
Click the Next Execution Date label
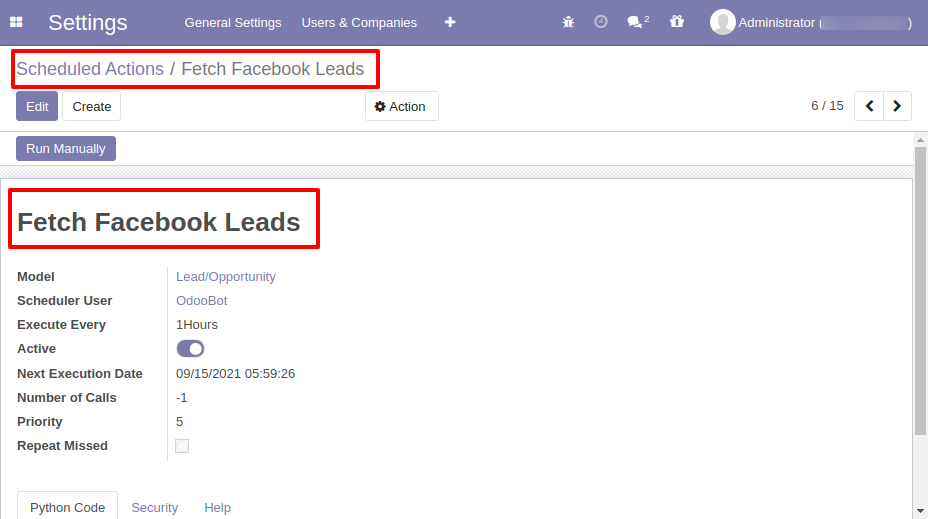[x=80, y=373]
